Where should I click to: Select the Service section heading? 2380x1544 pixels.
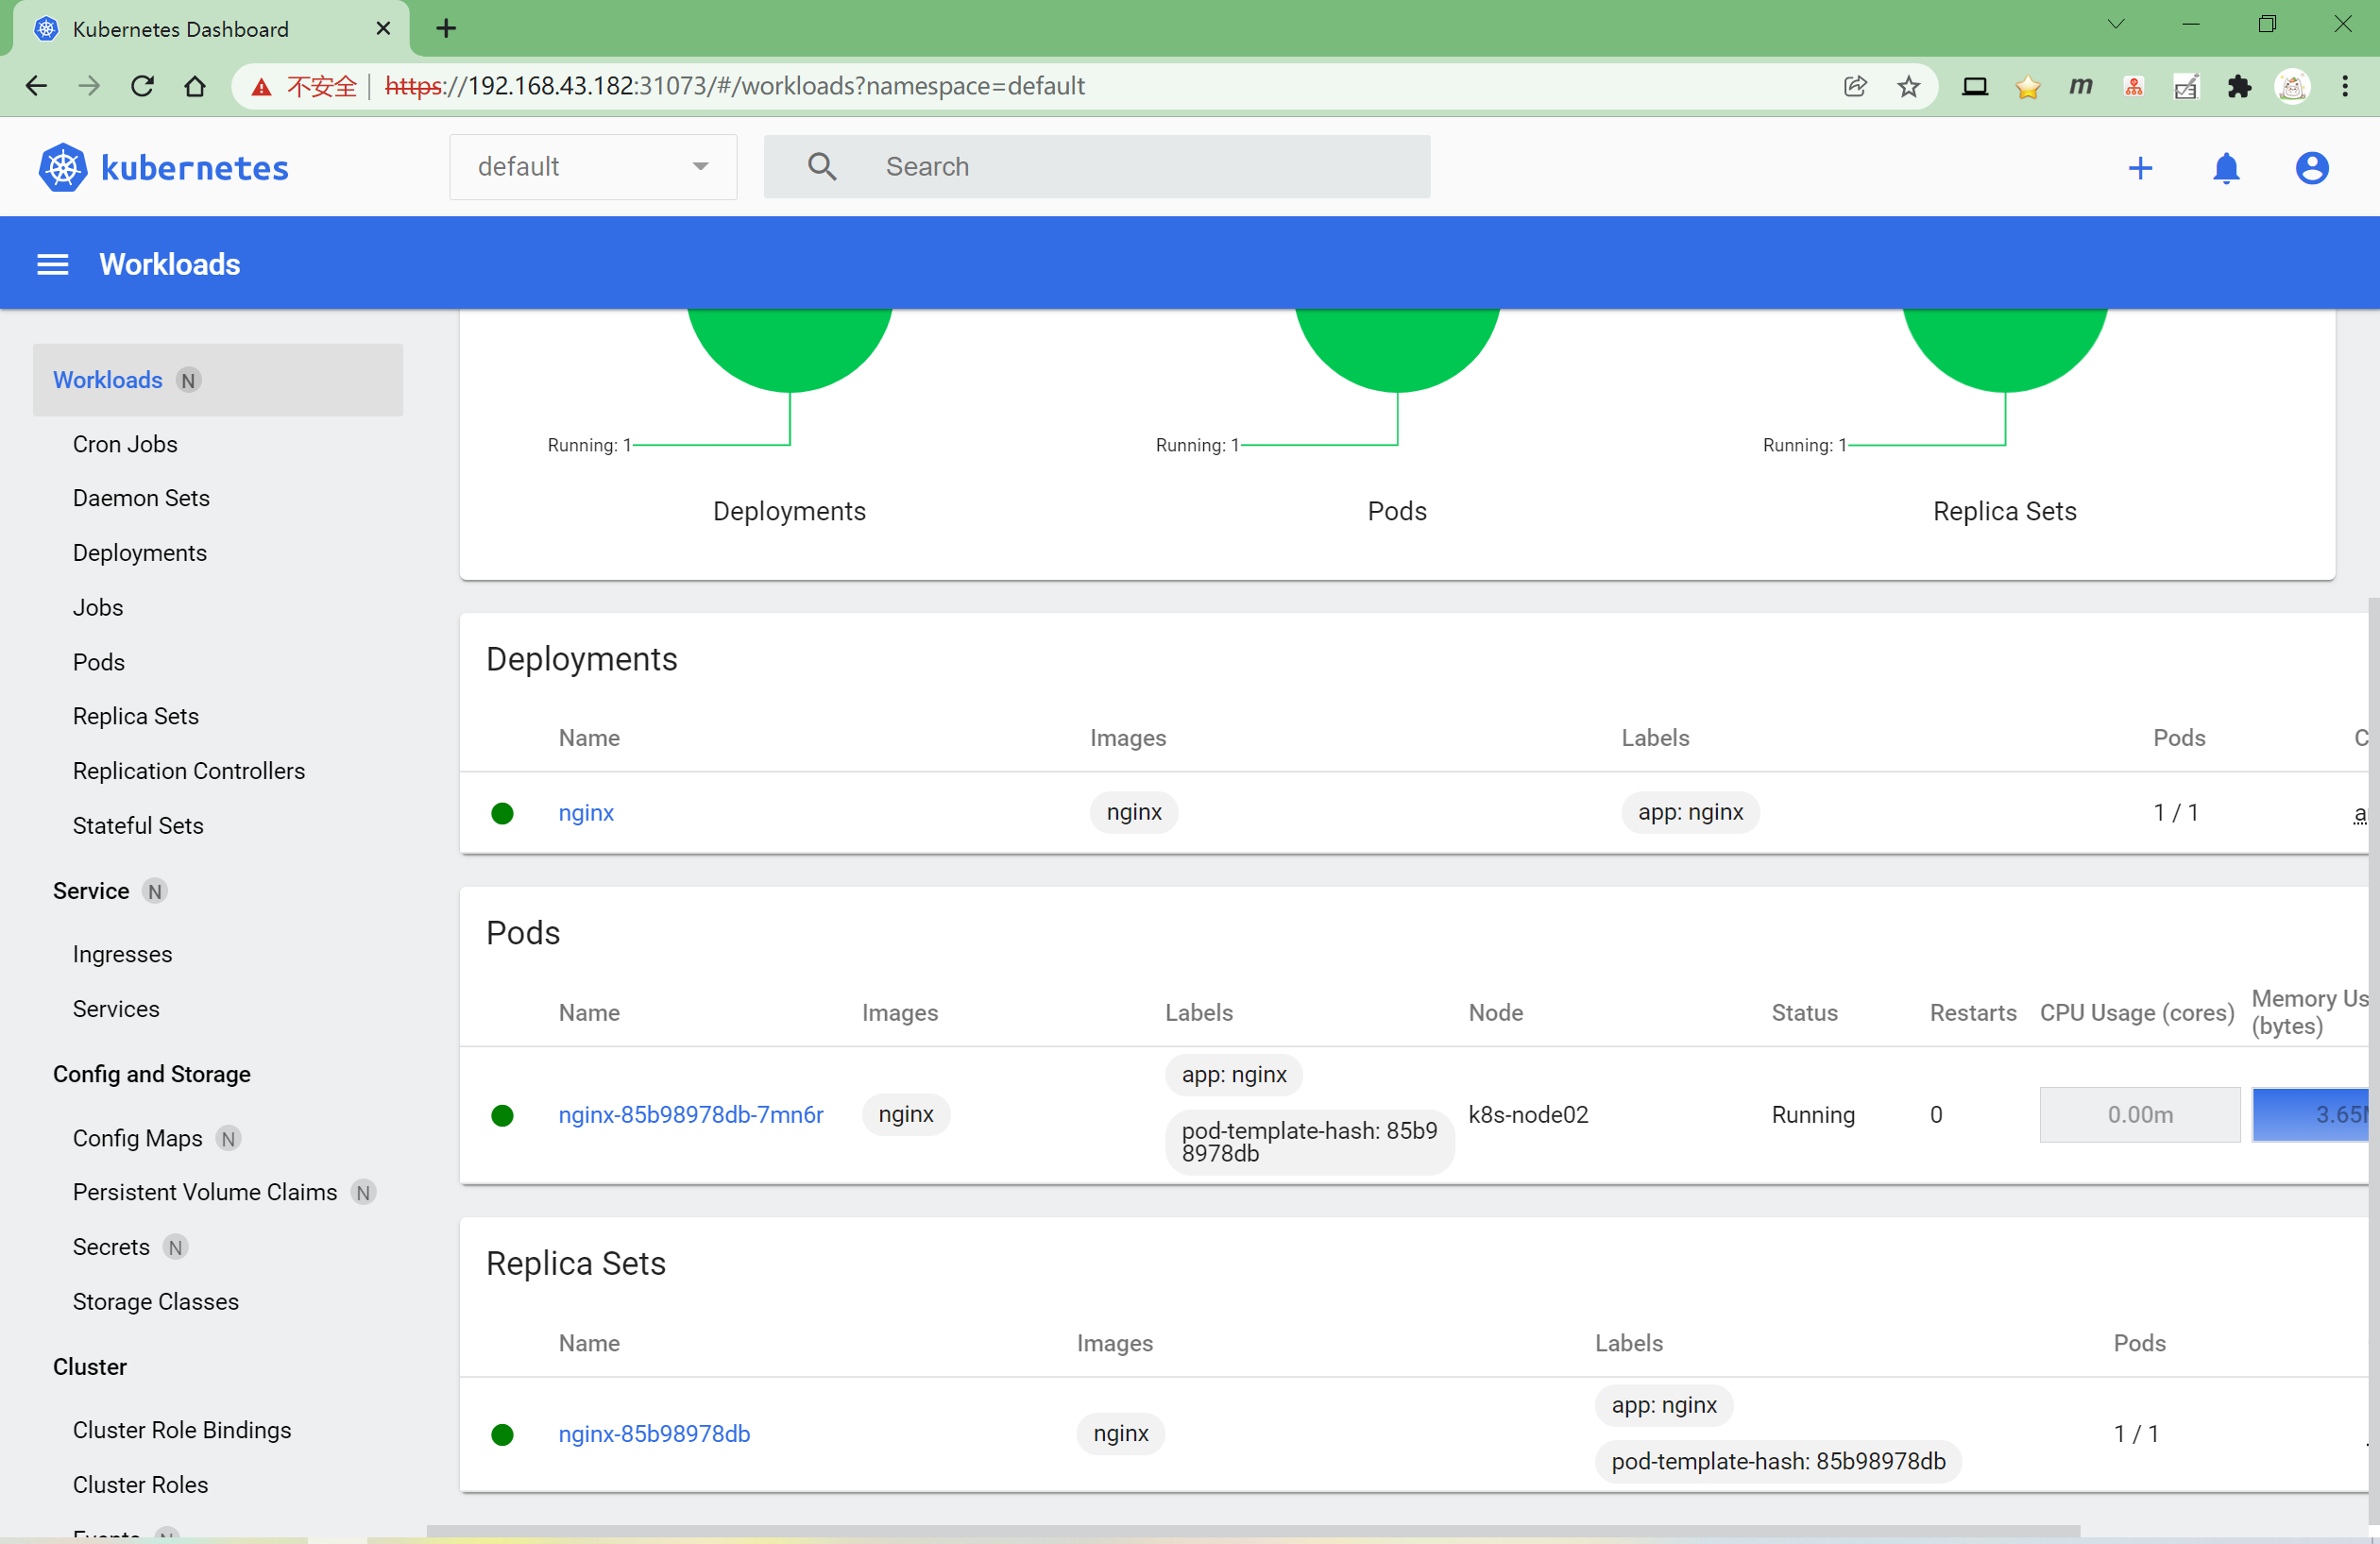[x=91, y=891]
